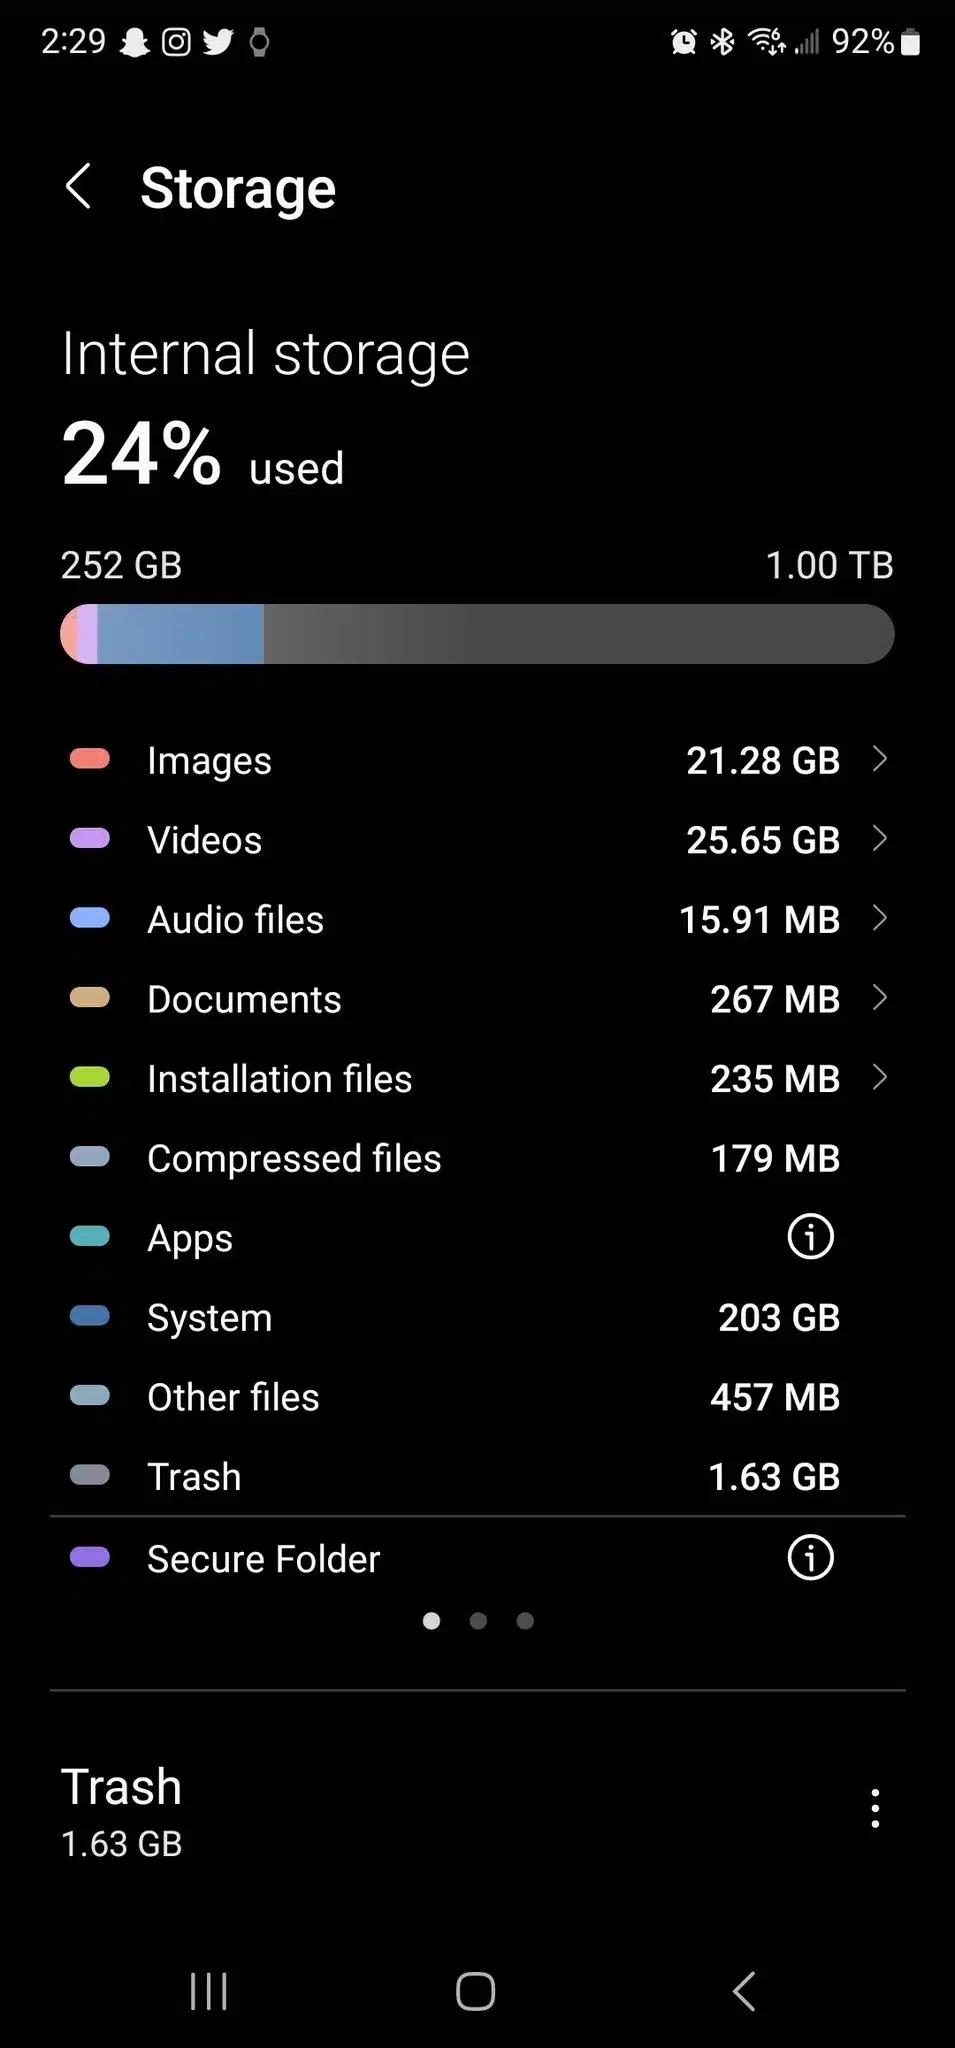Tap the Android recents navigation button

(209, 1991)
